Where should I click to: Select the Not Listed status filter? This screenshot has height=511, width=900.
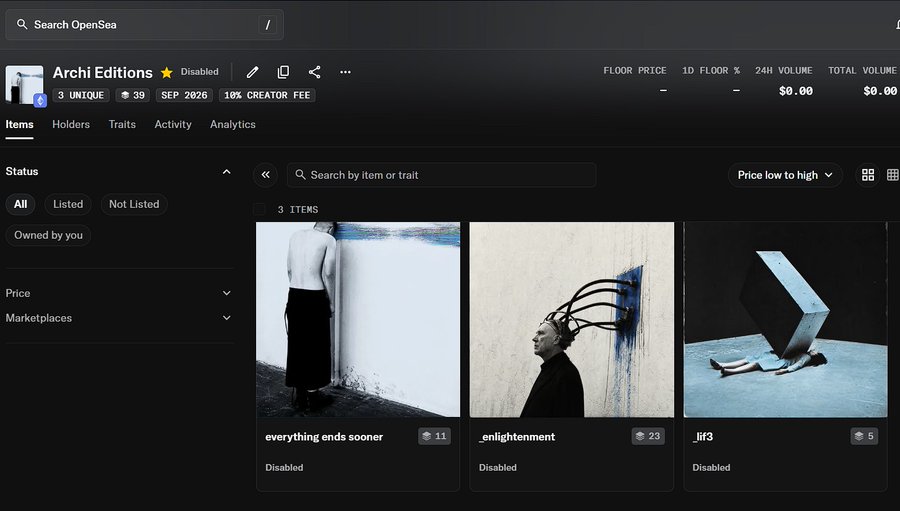click(x=134, y=204)
